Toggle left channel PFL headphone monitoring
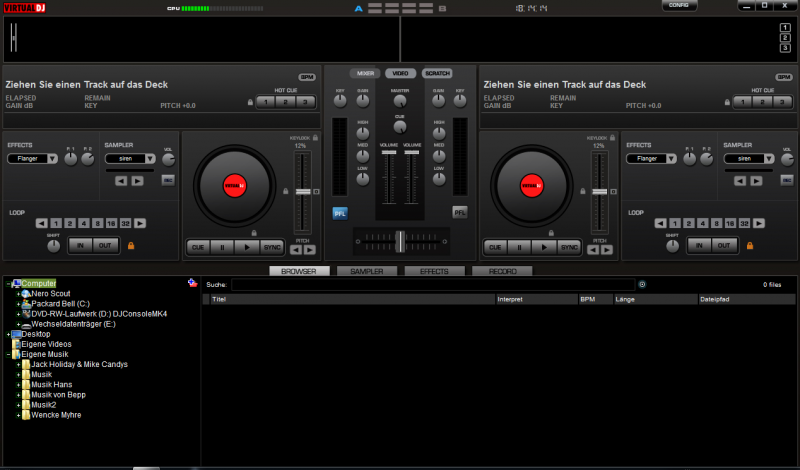 [x=340, y=212]
